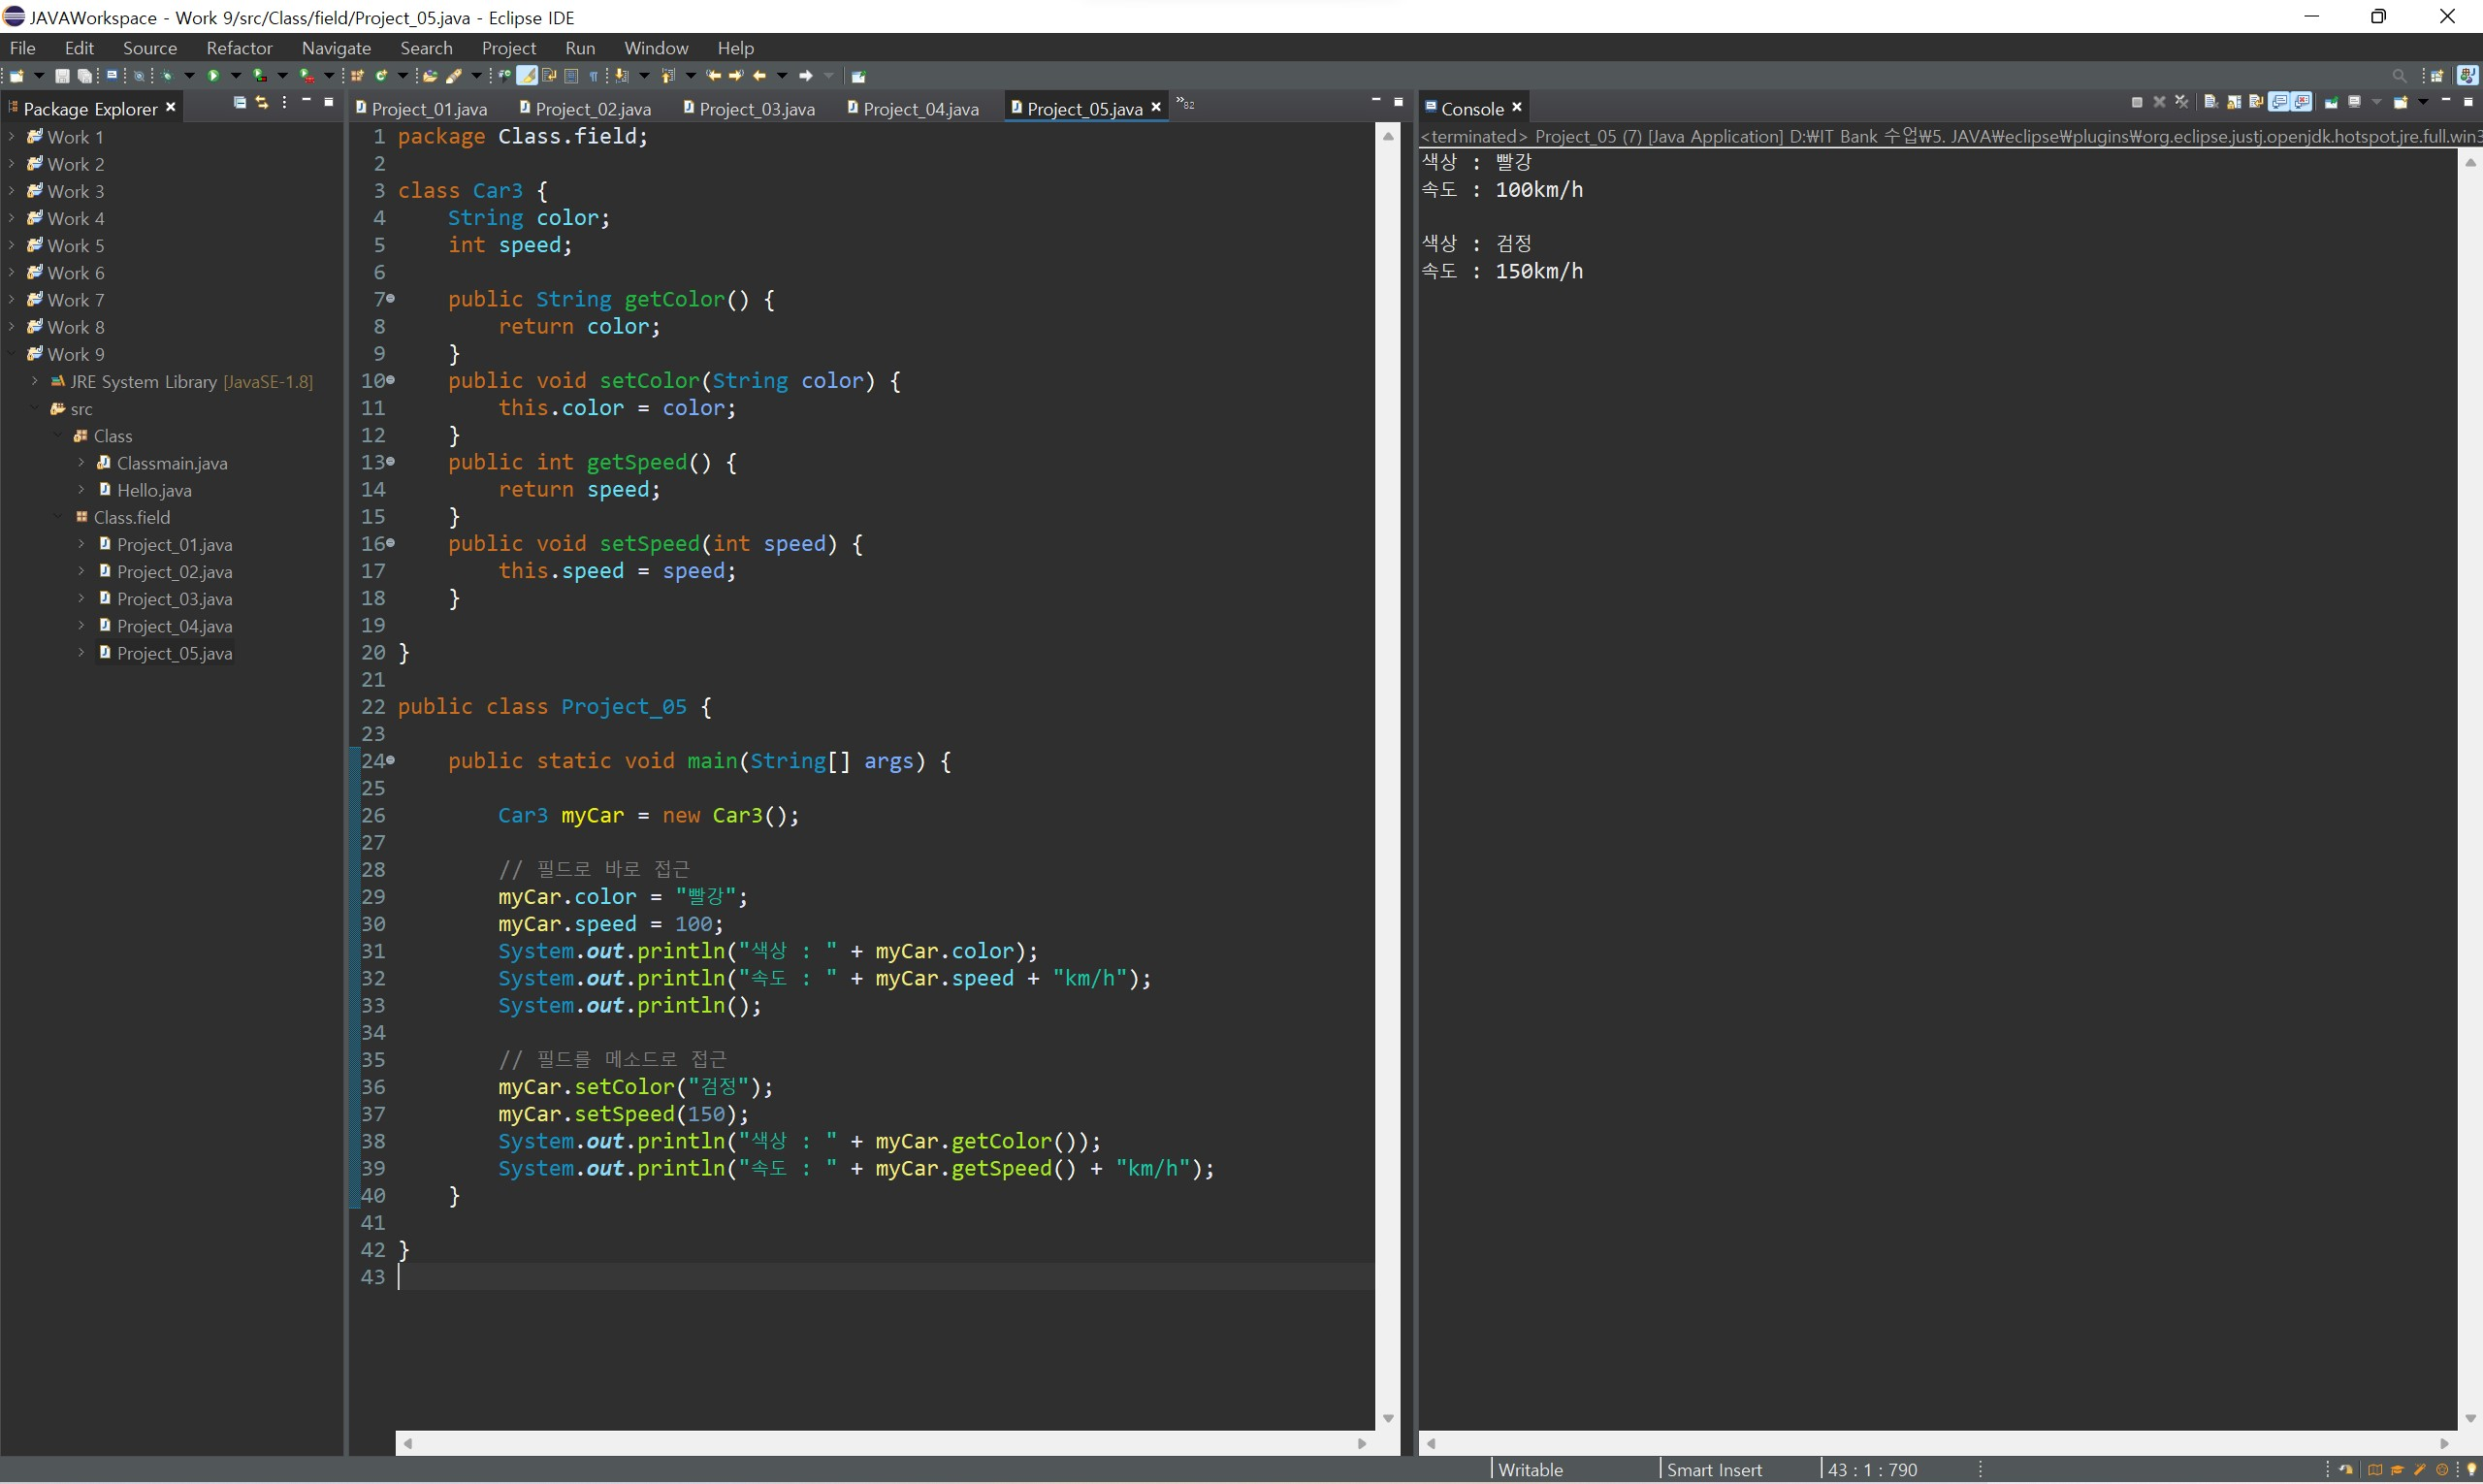The image size is (2483, 1484).
Task: Click Collapse All in Package Explorer
Action: (239, 102)
